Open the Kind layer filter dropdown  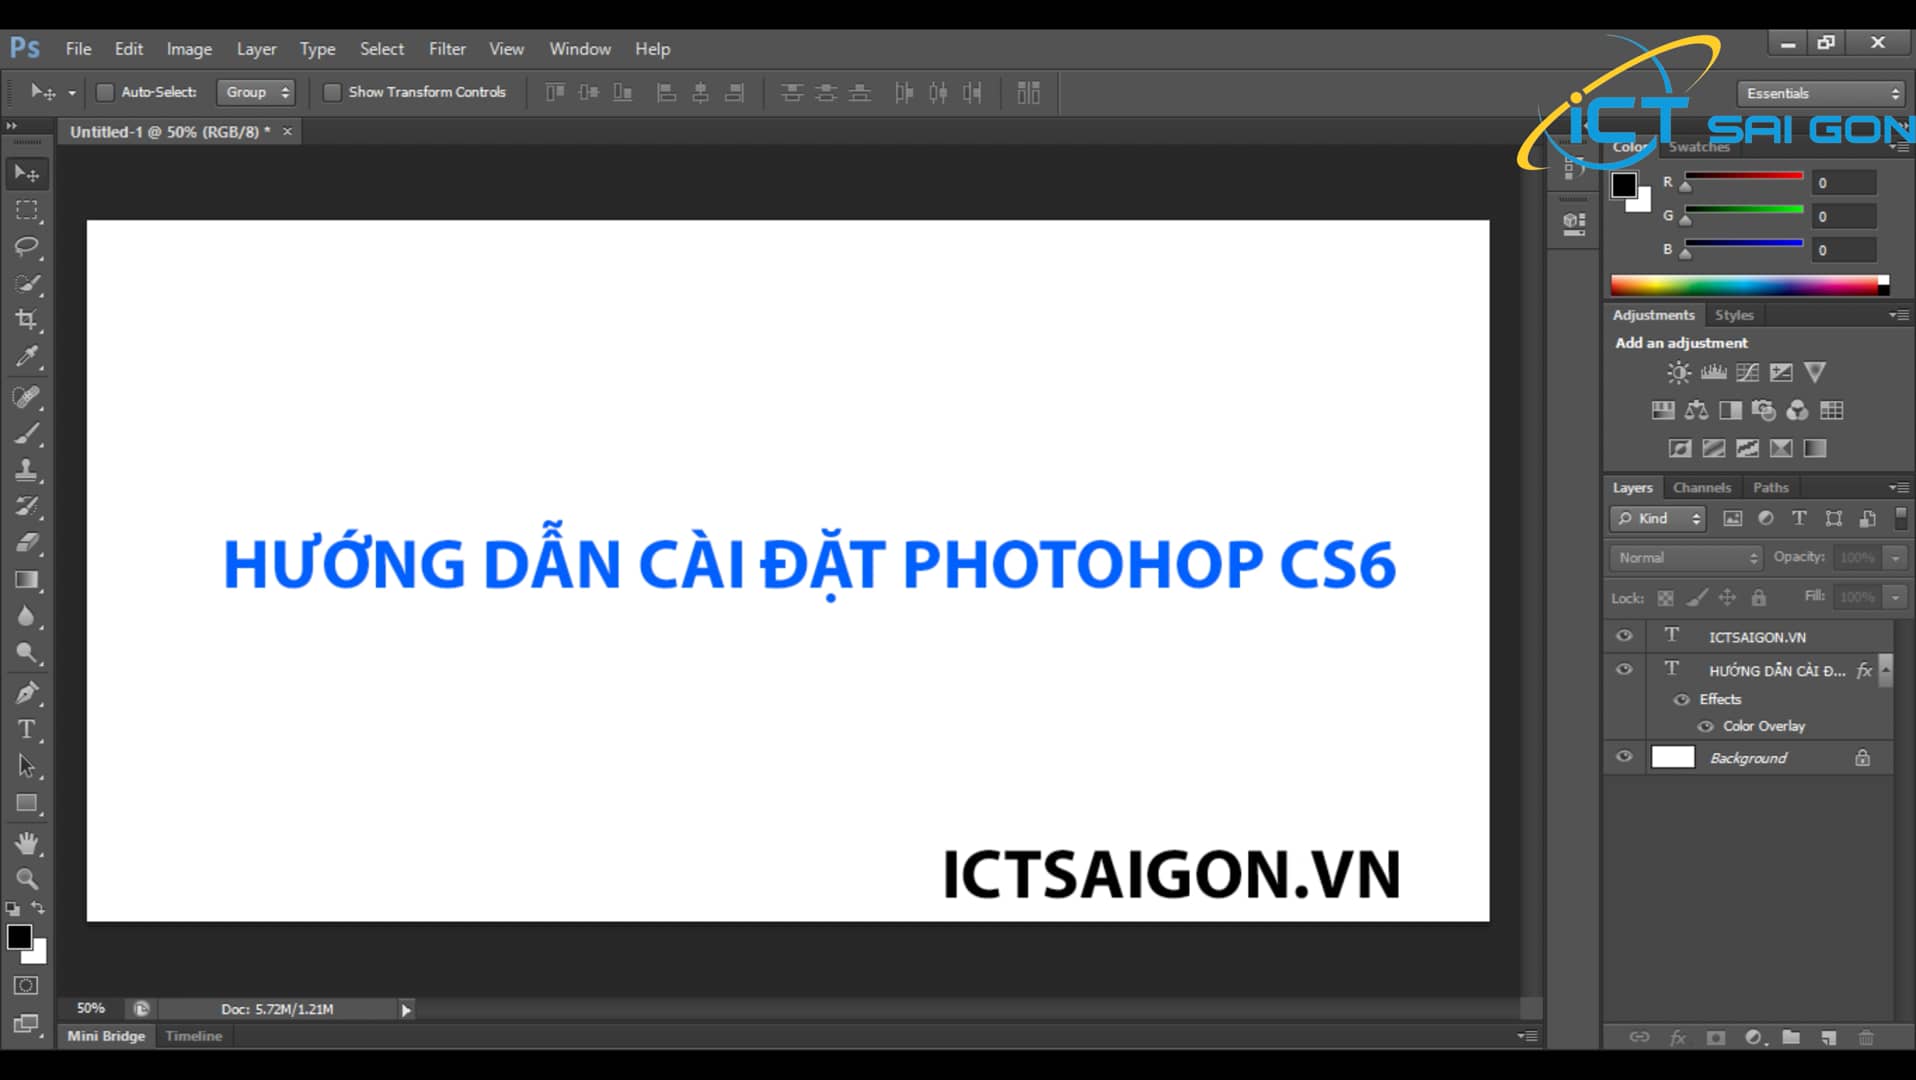pyautogui.click(x=1657, y=518)
